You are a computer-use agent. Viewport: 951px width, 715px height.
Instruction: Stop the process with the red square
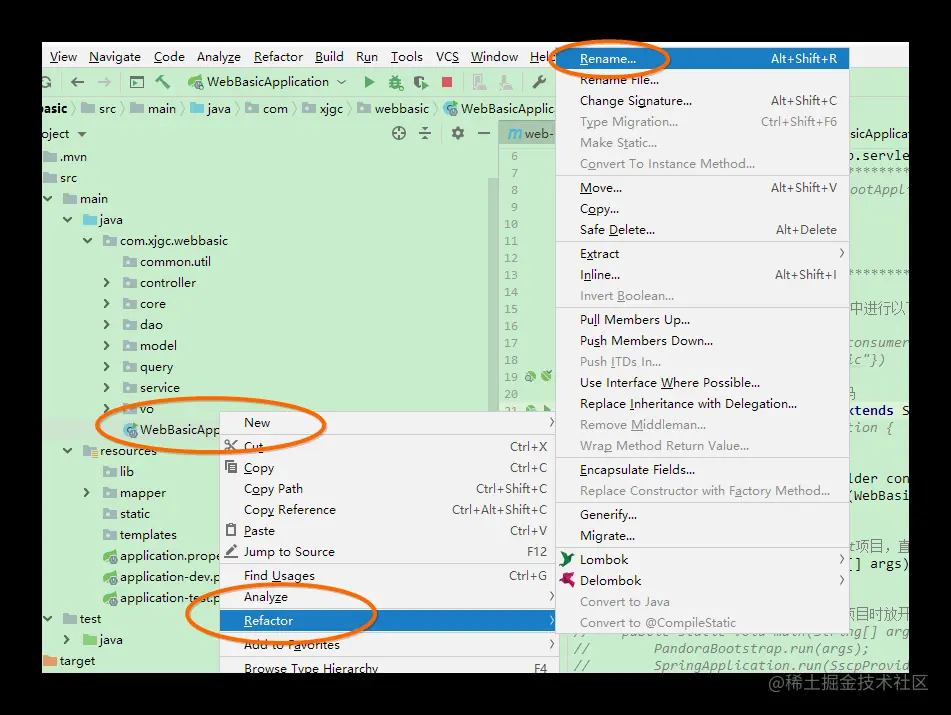447,82
